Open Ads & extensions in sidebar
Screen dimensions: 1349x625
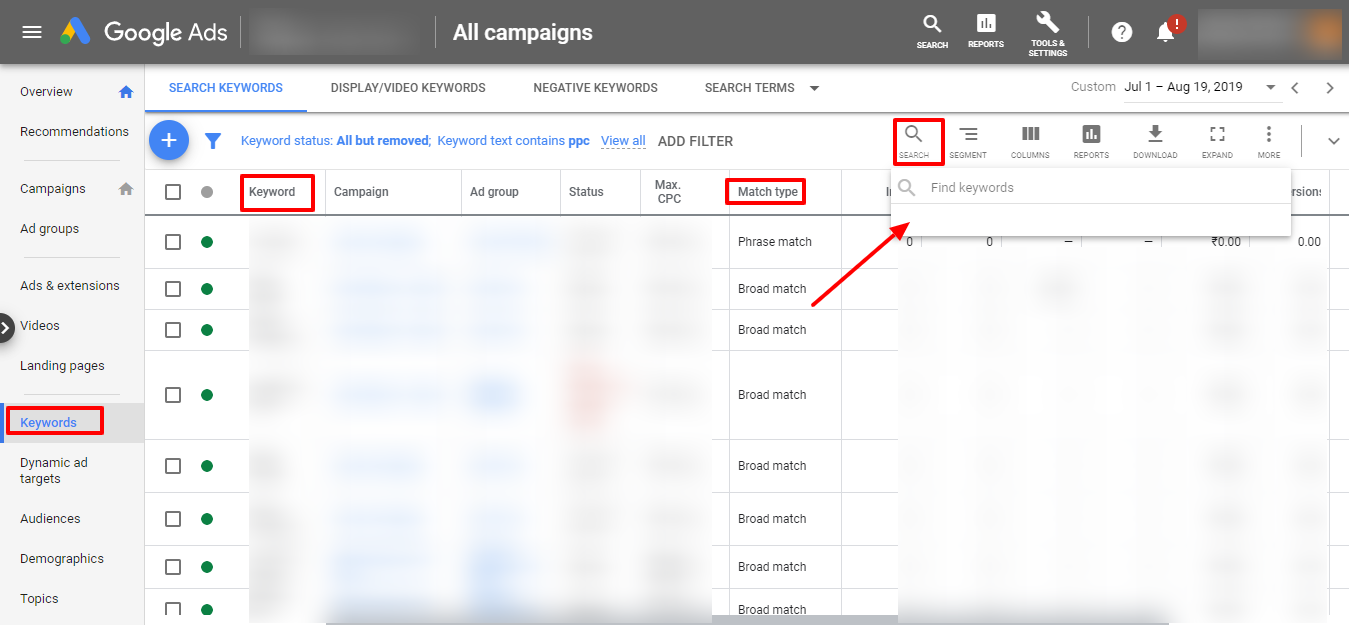[70, 286]
